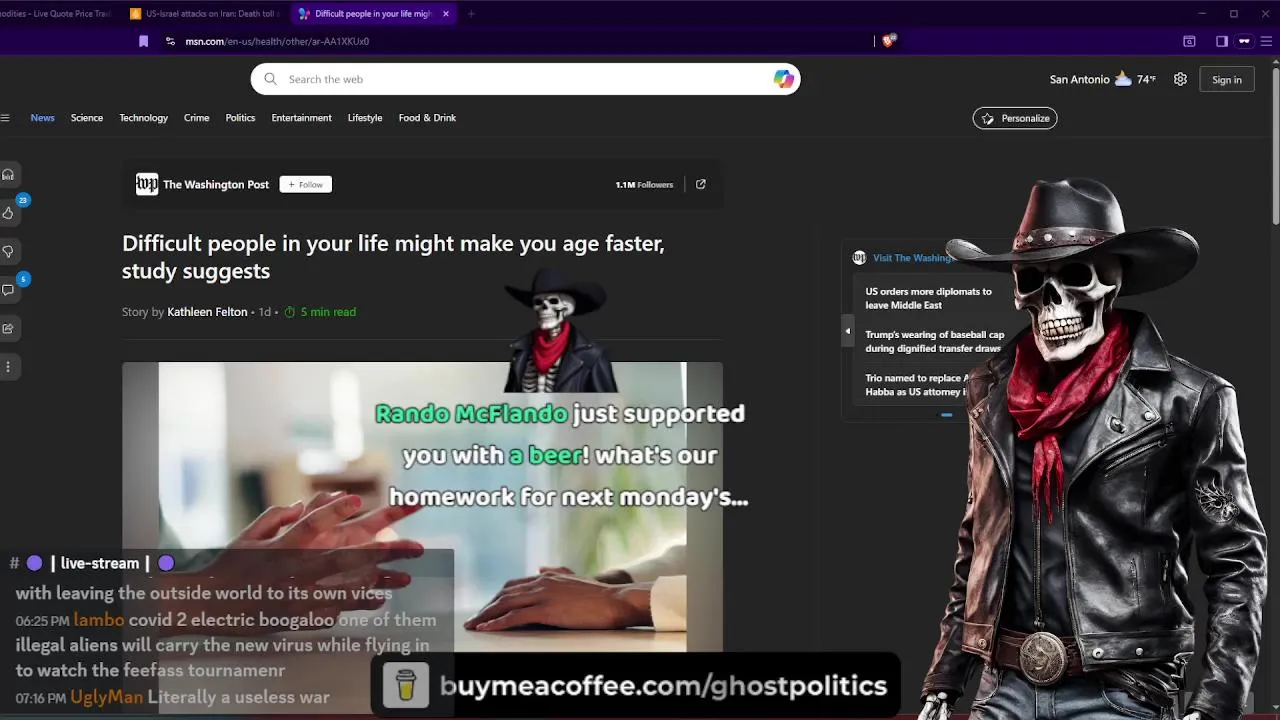The width and height of the screenshot is (1280, 720).
Task: Open 'US orders more diplomats' story
Action: [x=929, y=298]
